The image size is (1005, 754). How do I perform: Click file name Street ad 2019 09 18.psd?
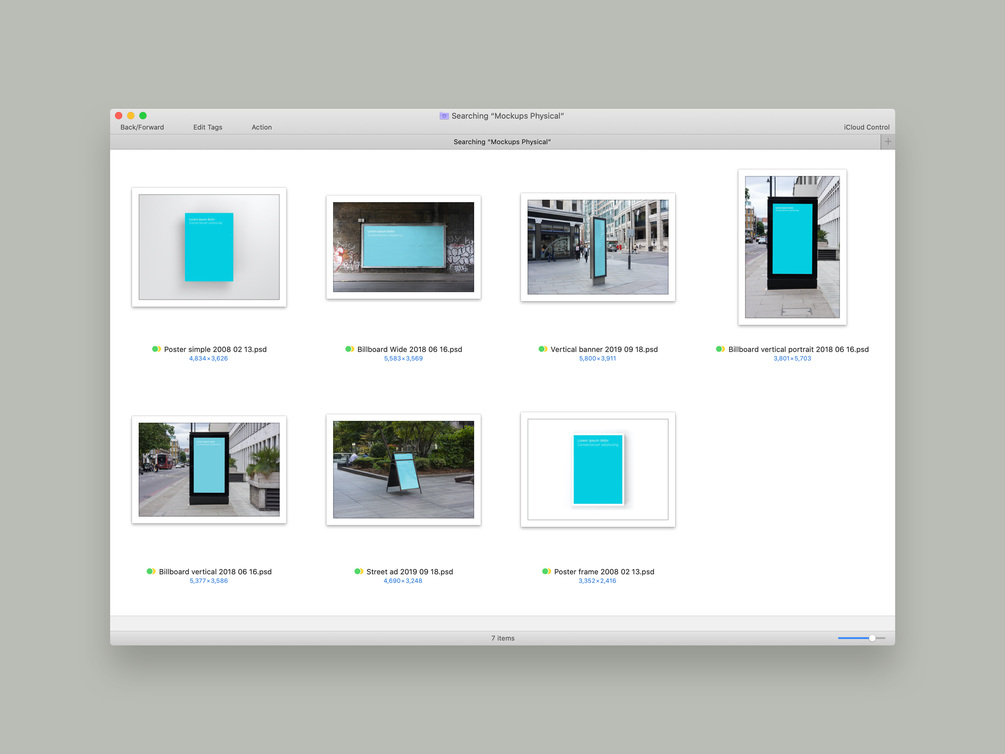[x=410, y=572]
